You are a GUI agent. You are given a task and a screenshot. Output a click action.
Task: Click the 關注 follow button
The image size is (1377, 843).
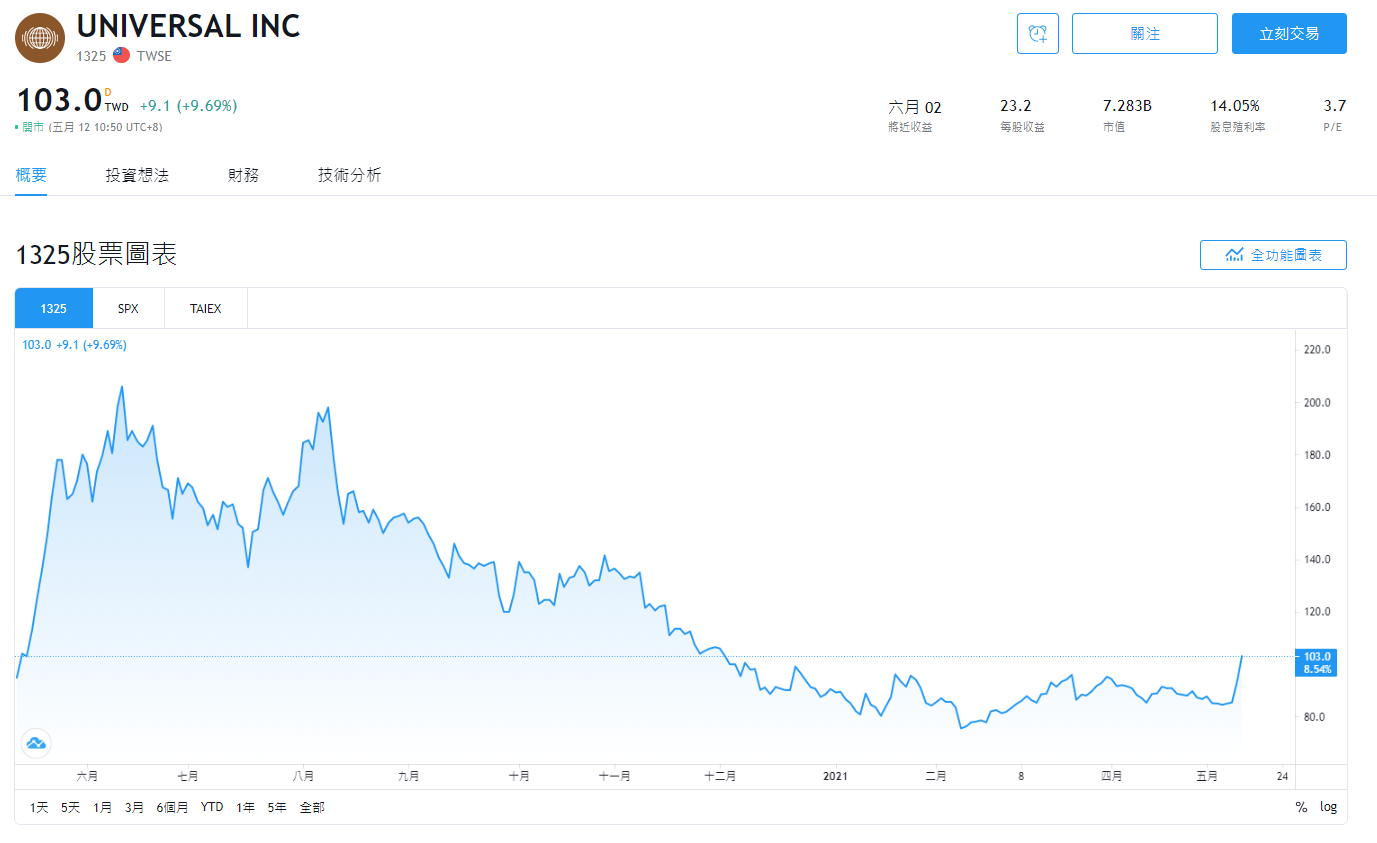pos(1144,33)
